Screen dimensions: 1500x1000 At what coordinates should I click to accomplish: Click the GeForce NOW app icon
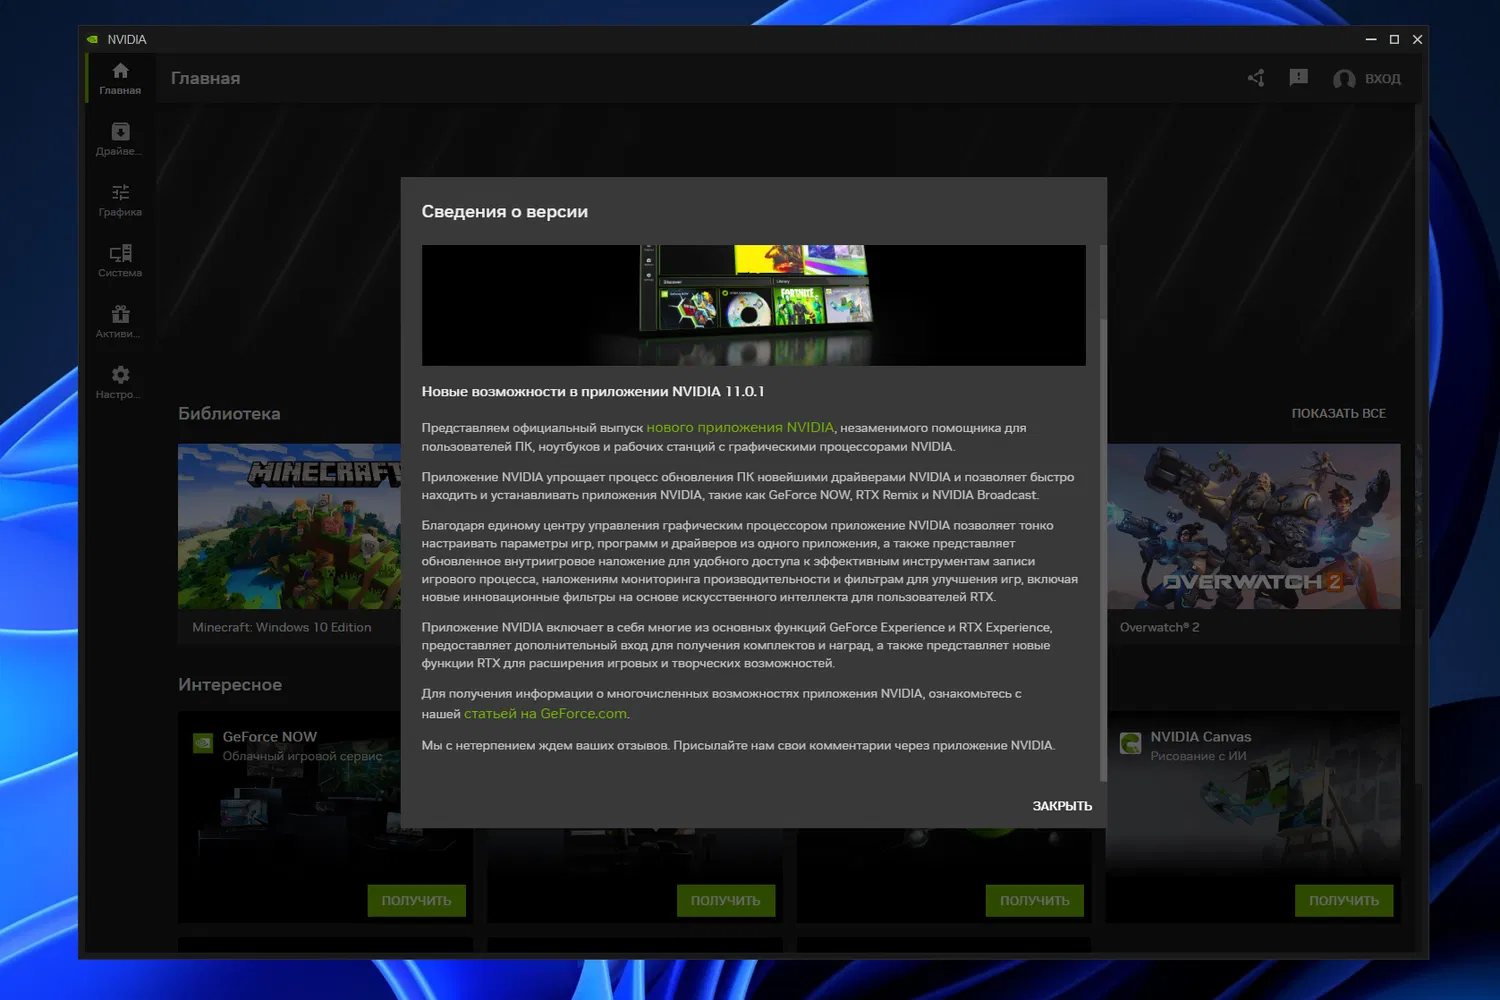tap(203, 743)
